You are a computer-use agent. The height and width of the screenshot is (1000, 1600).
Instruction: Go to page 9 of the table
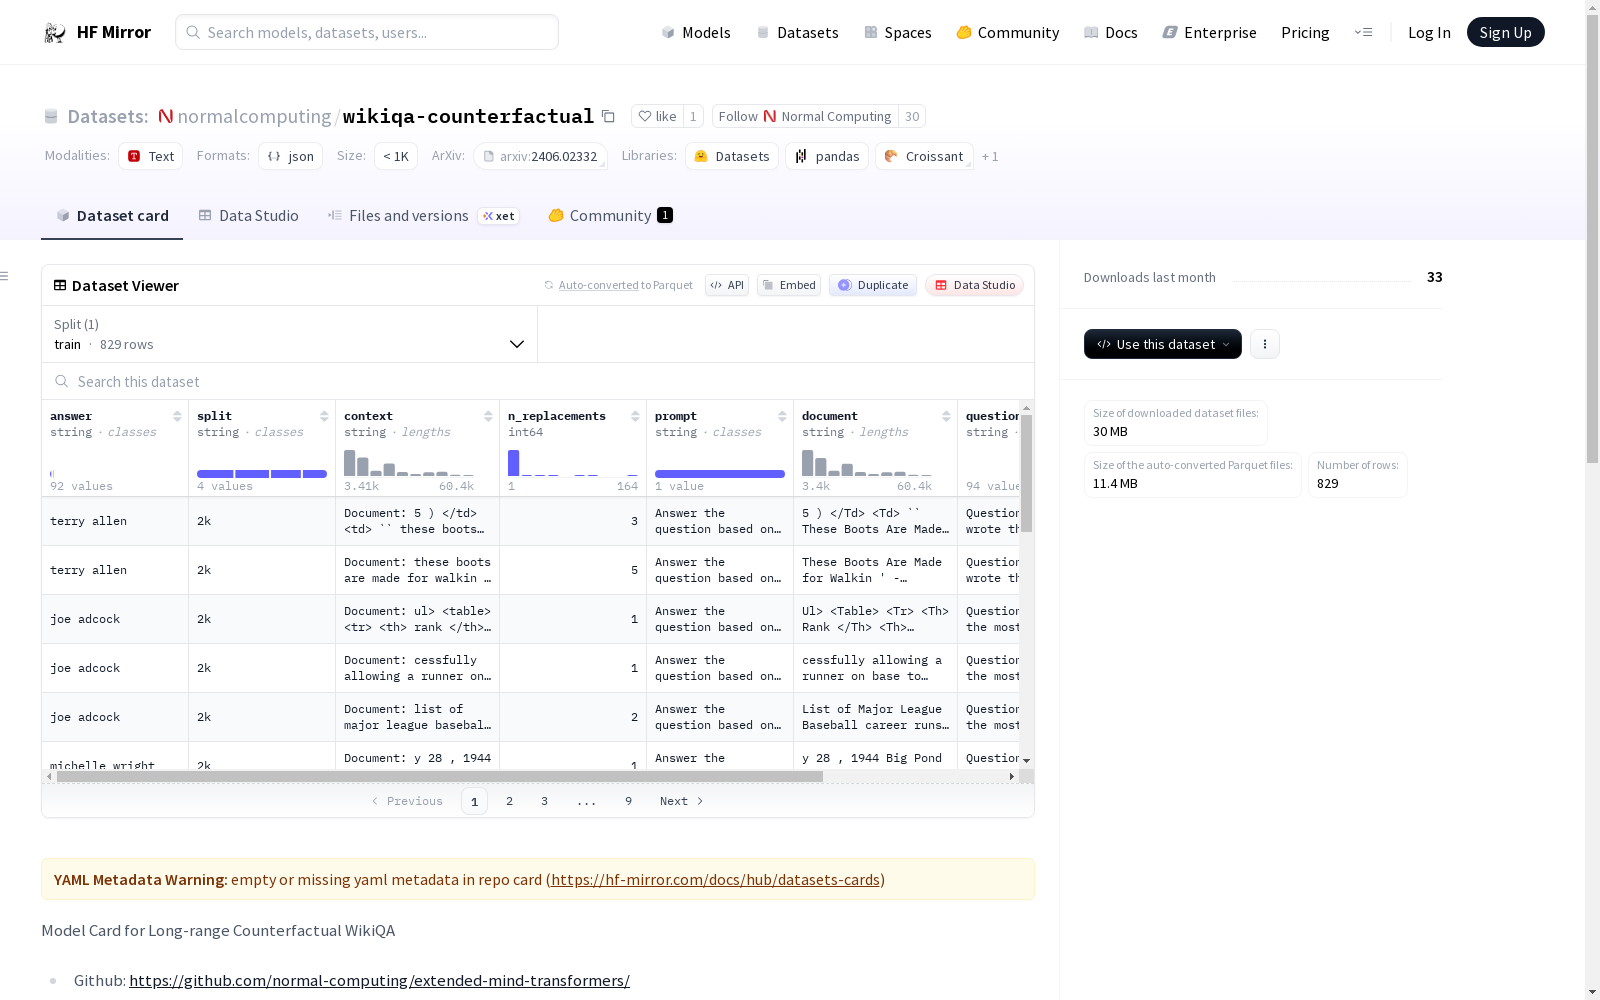(x=628, y=801)
